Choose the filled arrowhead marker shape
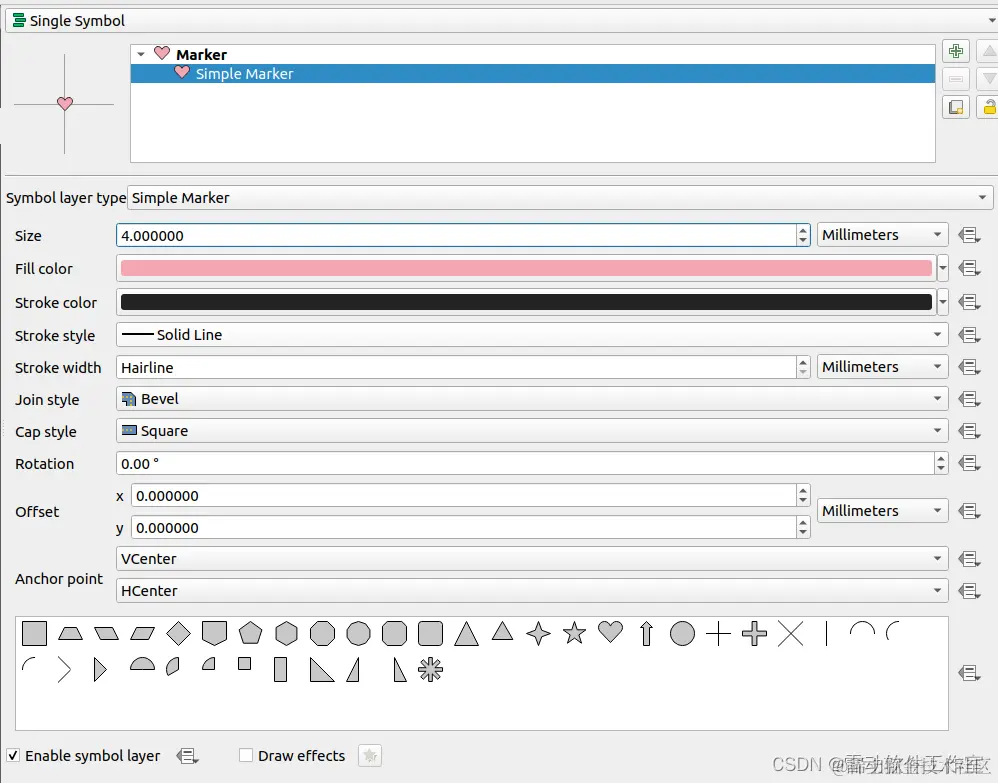The image size is (998, 783). click(100, 669)
